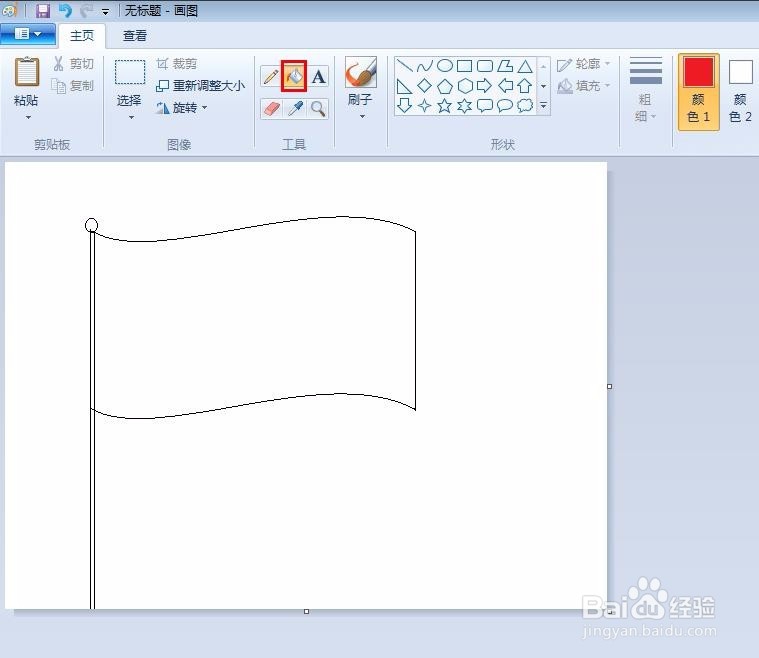The image size is (759, 658).
Task: Choose the Rounded rectangle shape
Action: [x=485, y=66]
